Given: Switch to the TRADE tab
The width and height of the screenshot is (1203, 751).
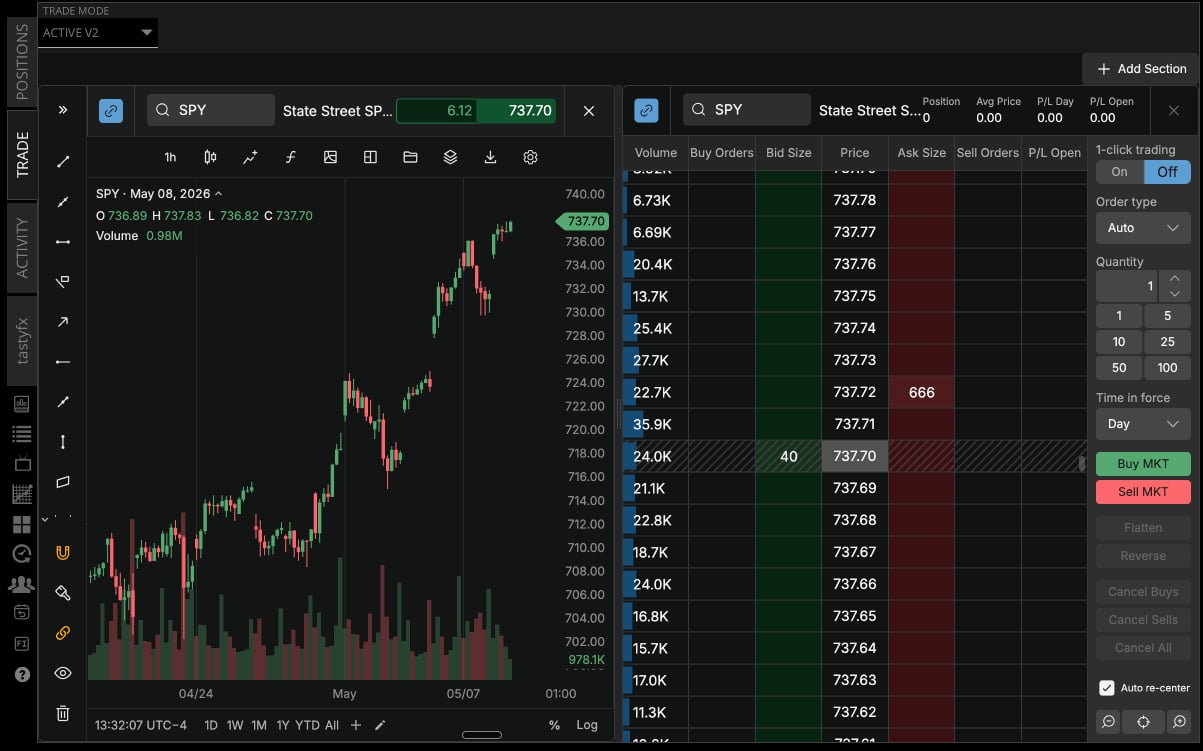Looking at the screenshot, I should pyautogui.click(x=22, y=155).
